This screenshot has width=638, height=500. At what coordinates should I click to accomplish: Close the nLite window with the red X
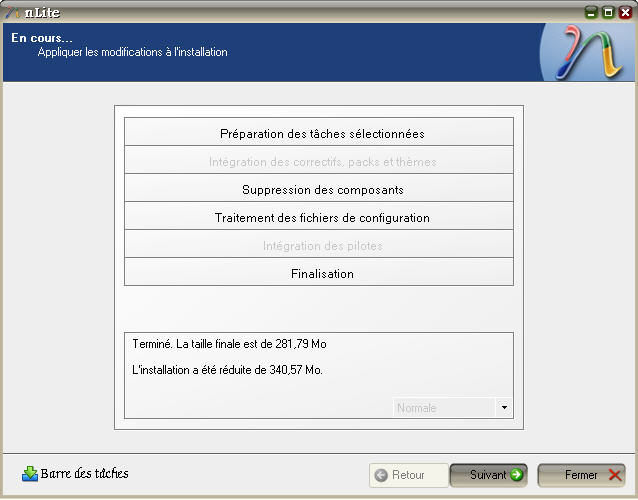(625, 12)
